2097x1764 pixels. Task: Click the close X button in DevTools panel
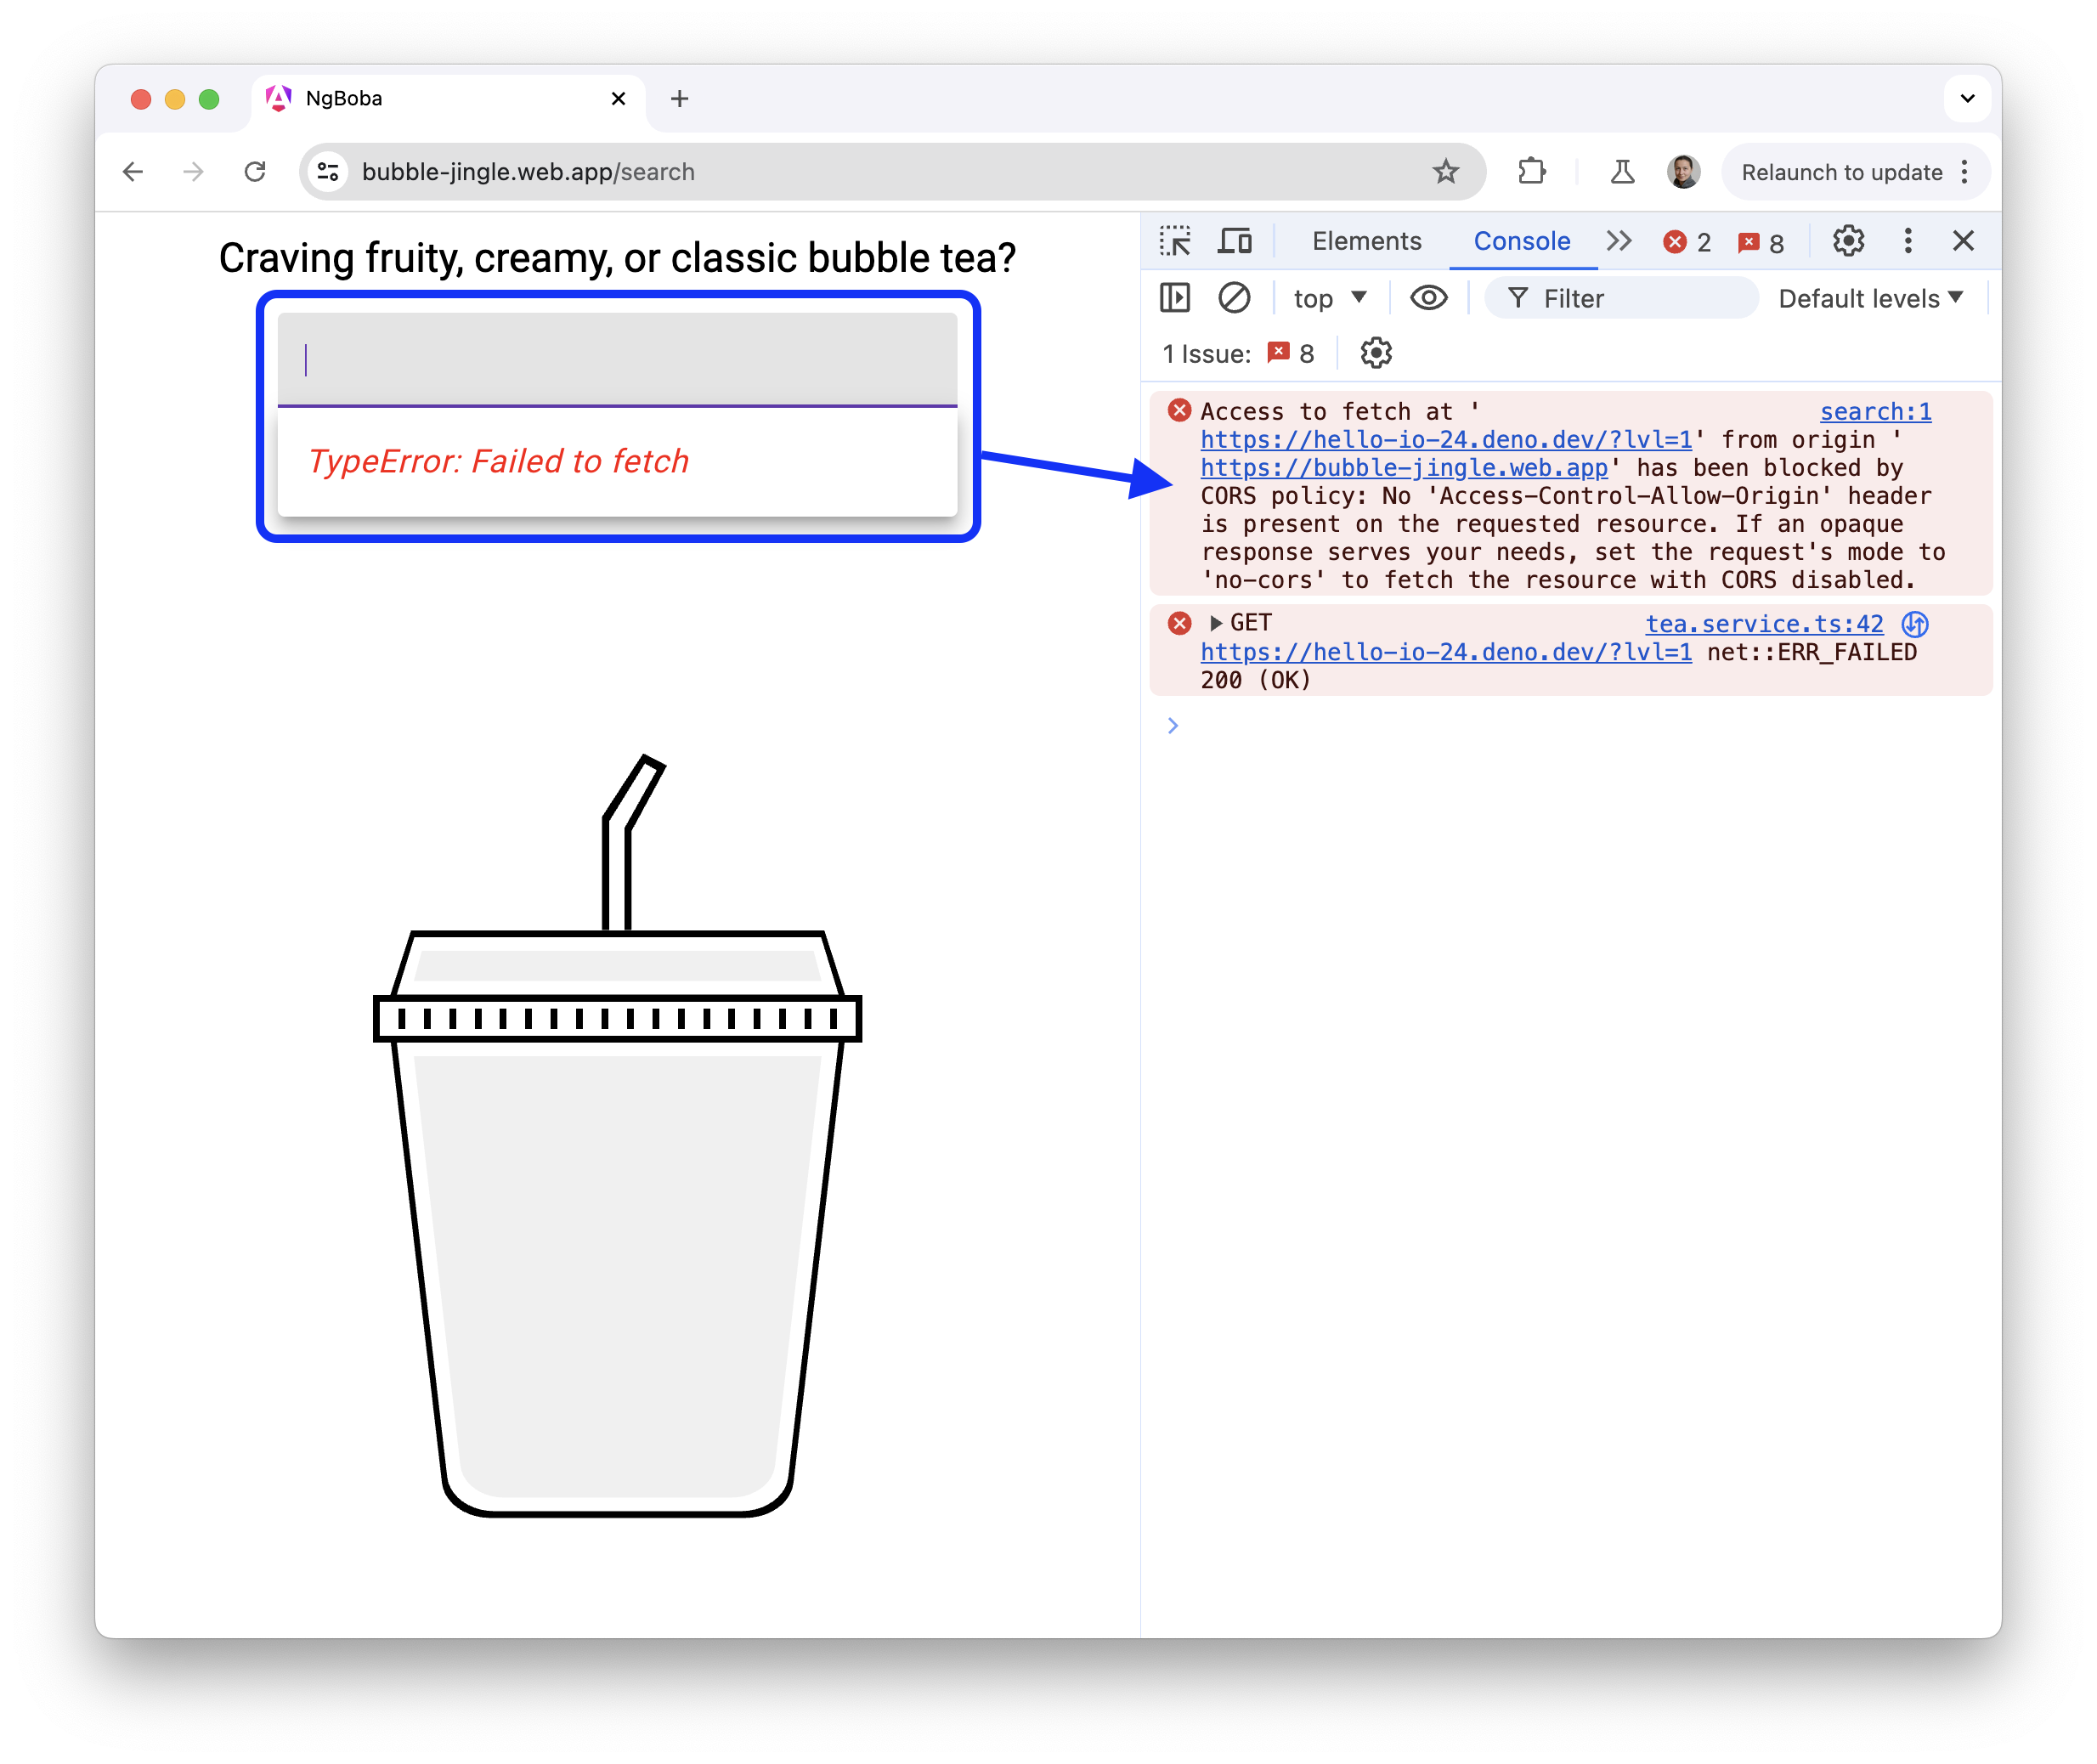tap(1962, 241)
